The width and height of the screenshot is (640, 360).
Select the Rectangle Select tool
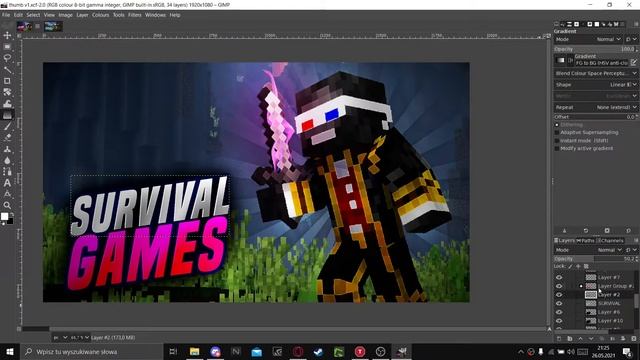coord(7,47)
